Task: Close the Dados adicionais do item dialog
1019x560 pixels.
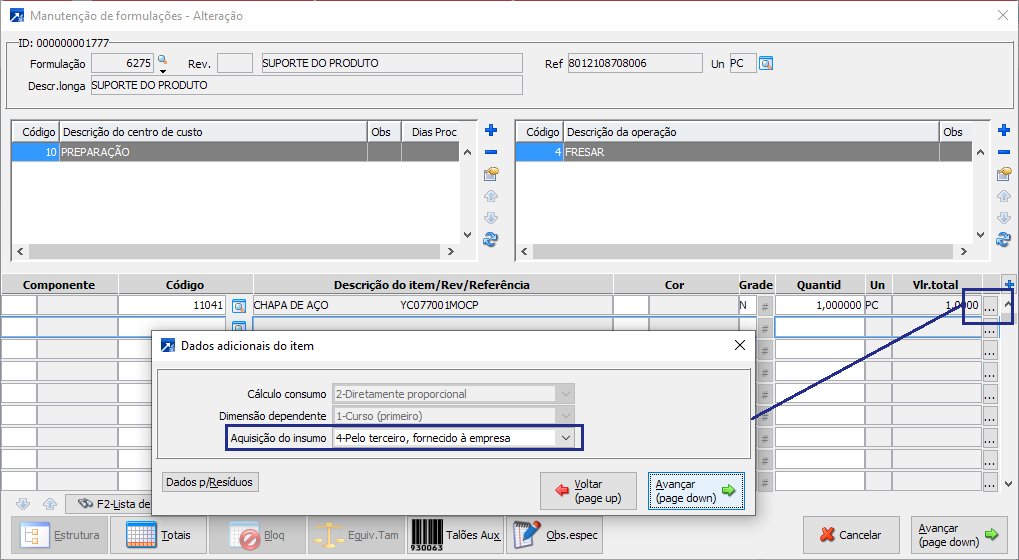Action: click(740, 345)
